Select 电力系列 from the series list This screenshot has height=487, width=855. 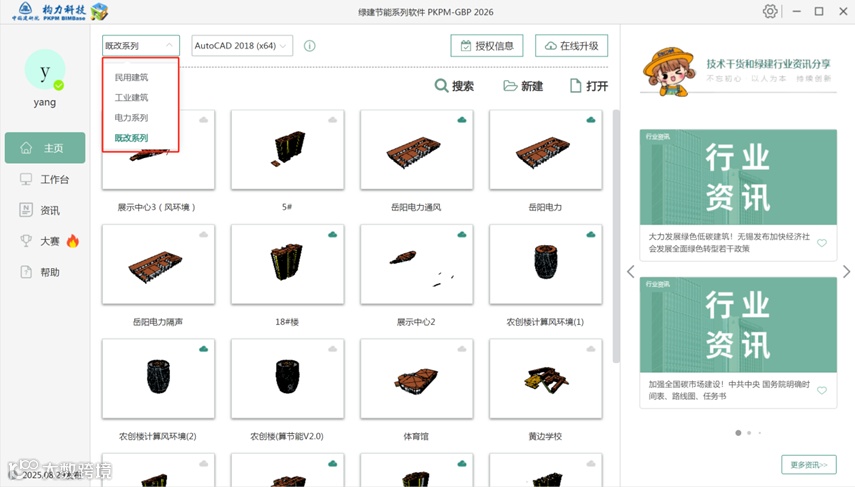[x=131, y=117]
